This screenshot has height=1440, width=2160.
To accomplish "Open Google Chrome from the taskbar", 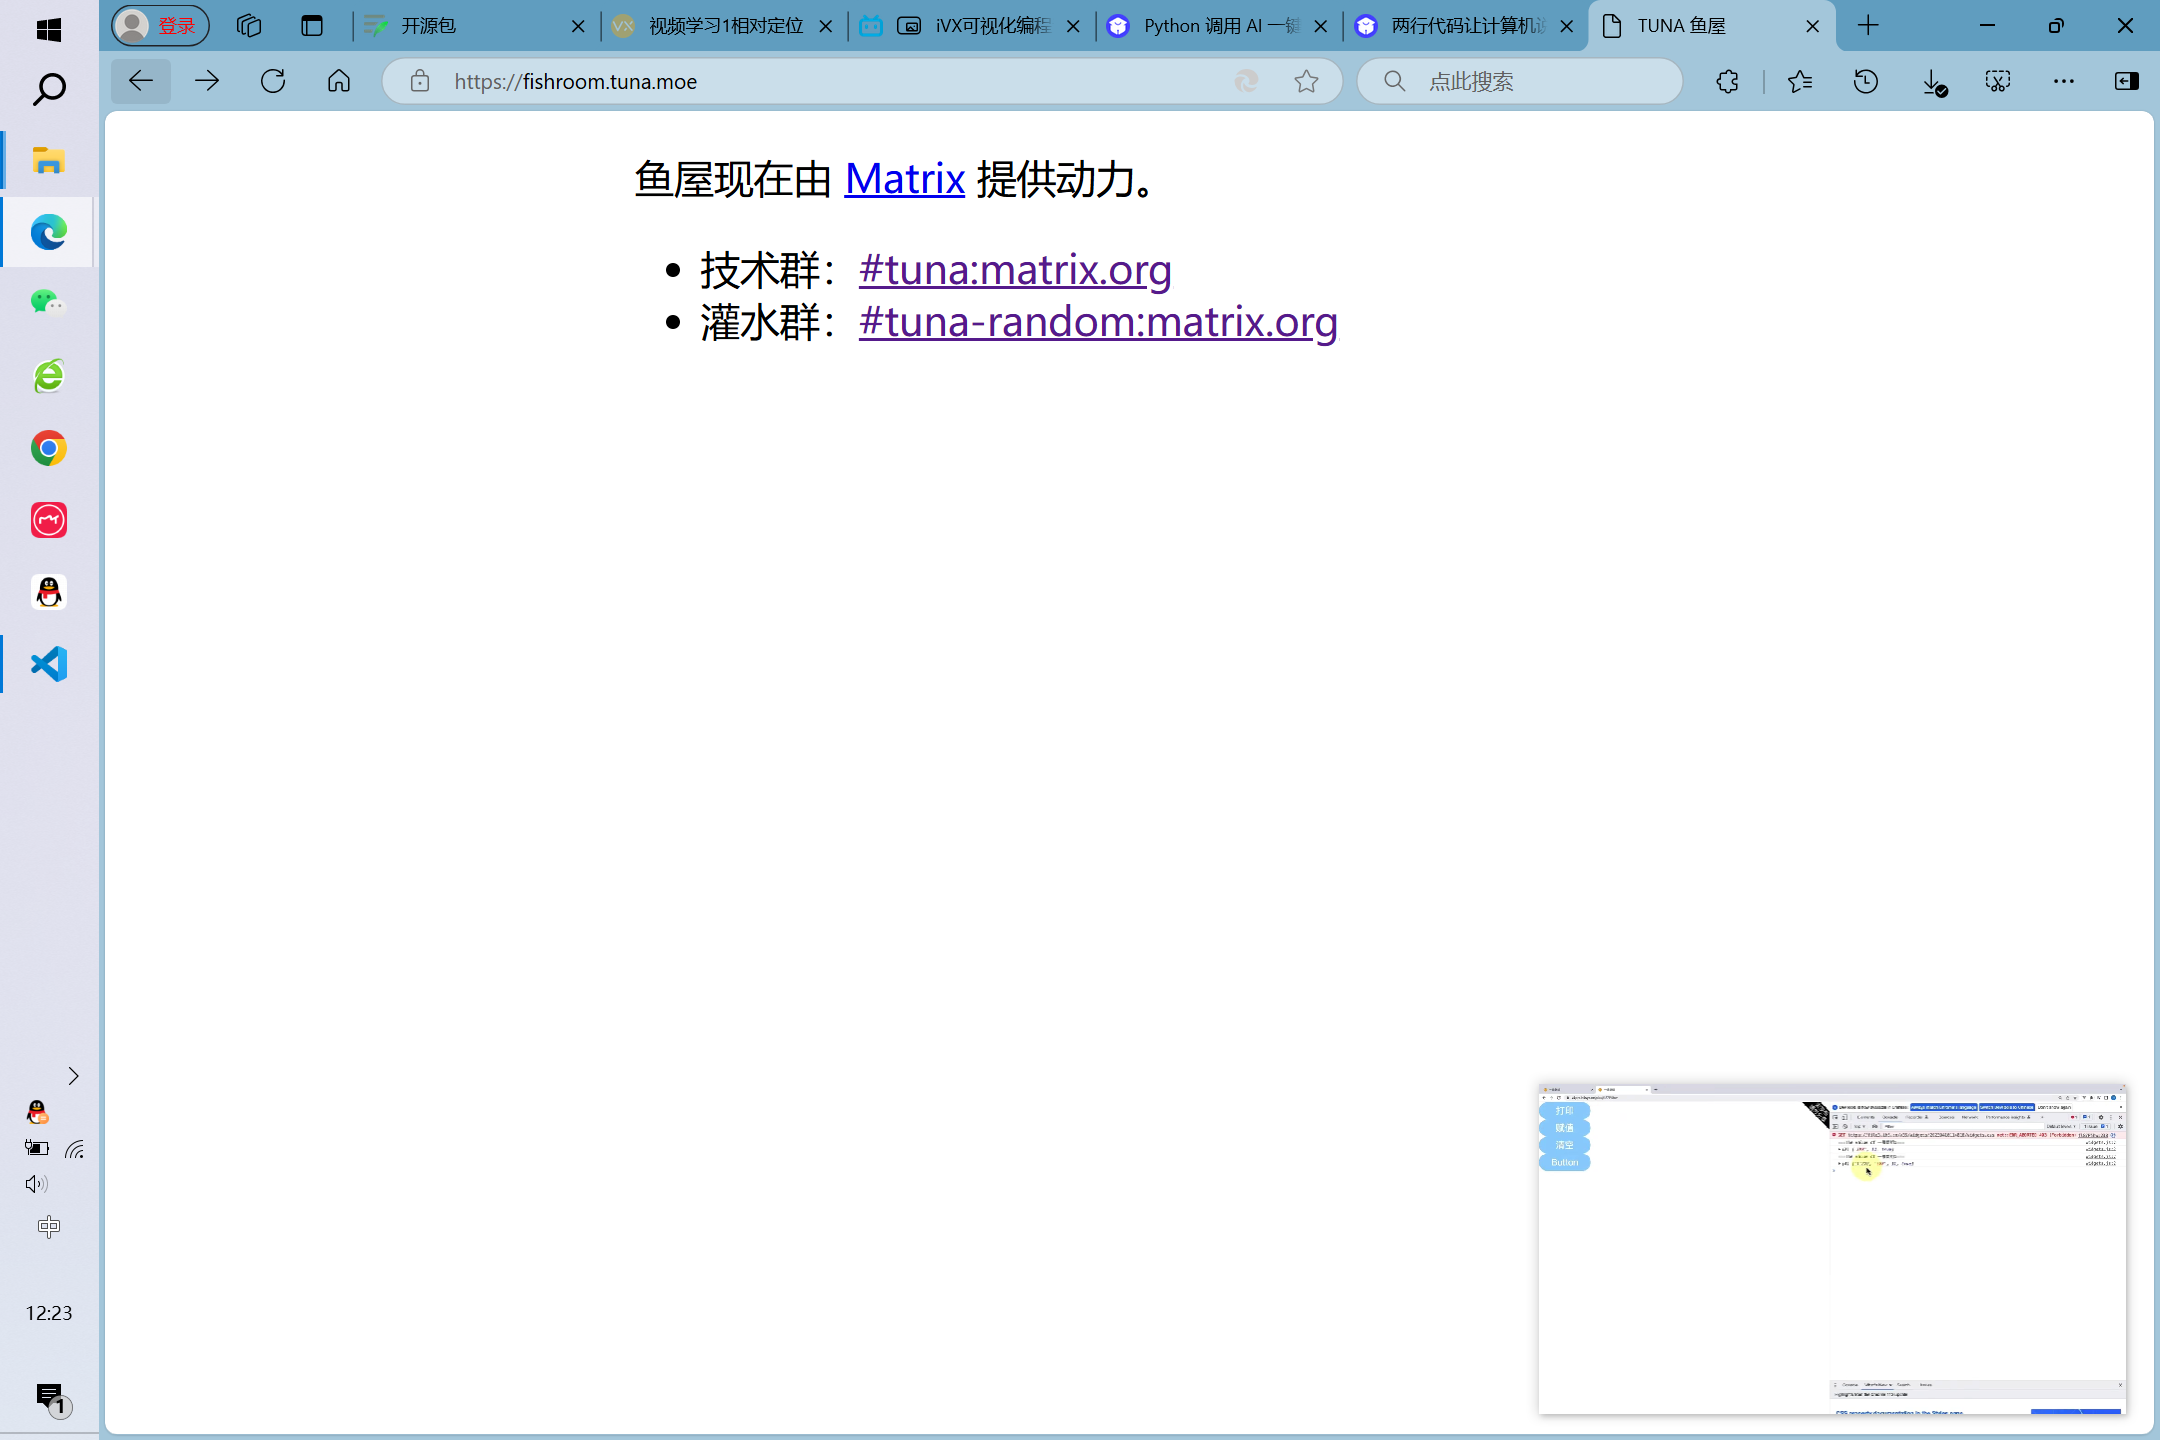I will pos(48,448).
